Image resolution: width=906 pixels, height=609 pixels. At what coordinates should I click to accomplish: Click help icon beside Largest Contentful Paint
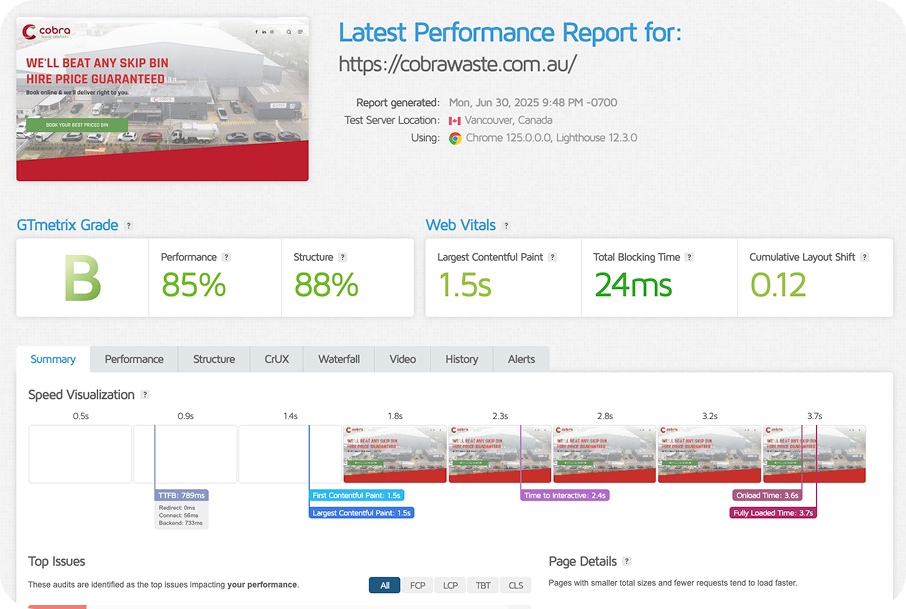[553, 257]
